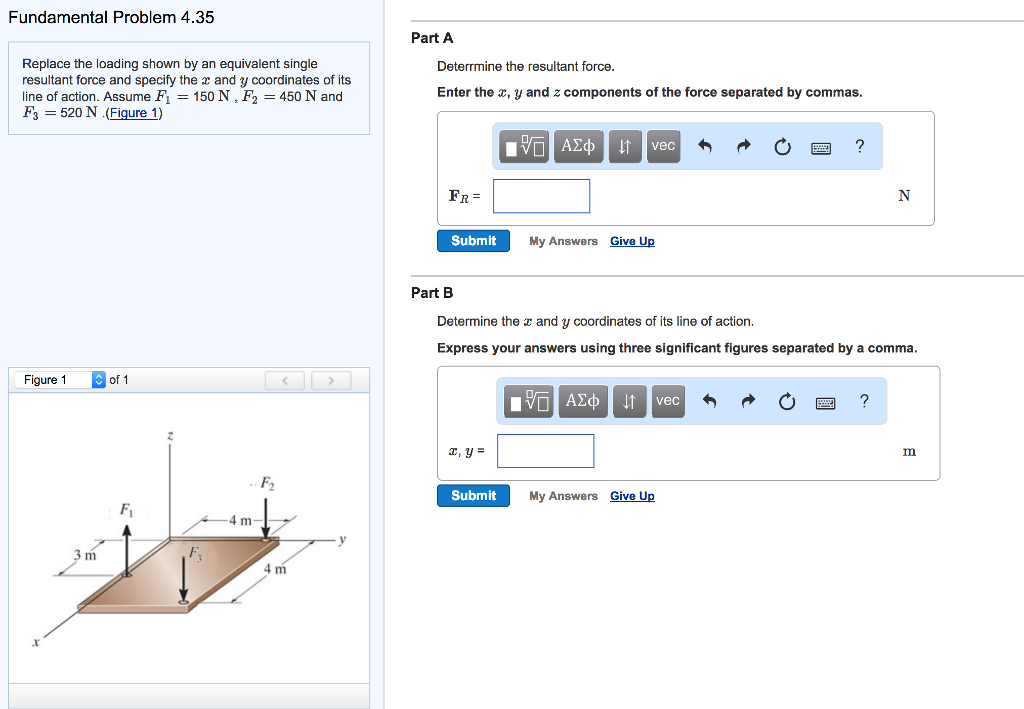Screen dimensions: 1024x709
Task: Open templates (fraction/root) tool in Part A
Action: click(524, 146)
